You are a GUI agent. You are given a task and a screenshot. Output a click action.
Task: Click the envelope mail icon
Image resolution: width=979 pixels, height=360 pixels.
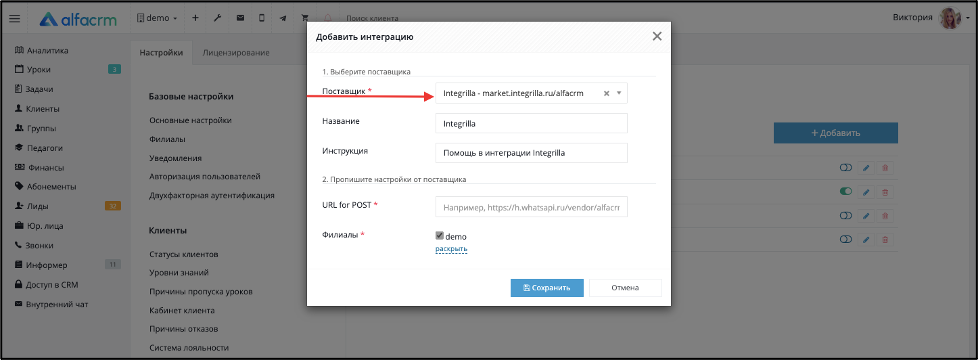tap(240, 18)
